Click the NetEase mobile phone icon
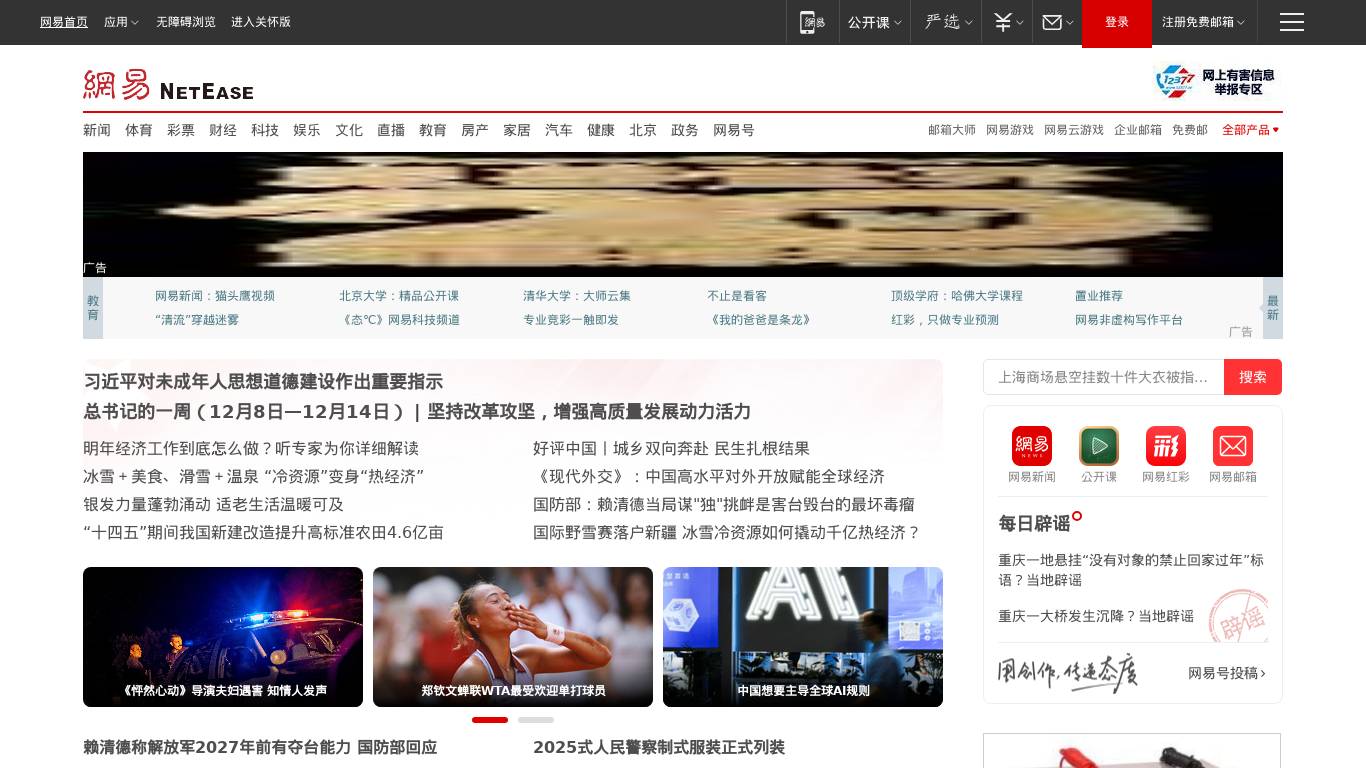The width and height of the screenshot is (1366, 768). tap(812, 22)
